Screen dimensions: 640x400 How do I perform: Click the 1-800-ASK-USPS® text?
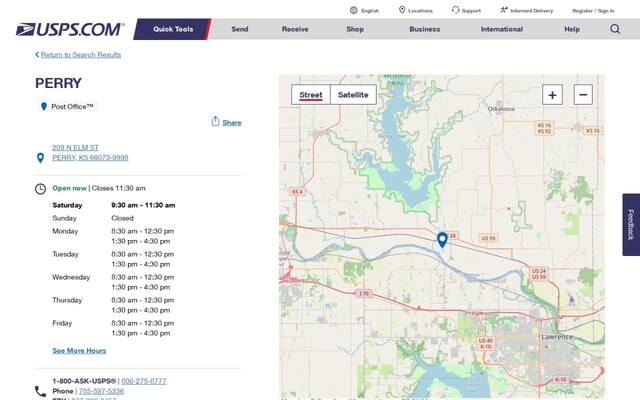pyautogui.click(x=84, y=381)
